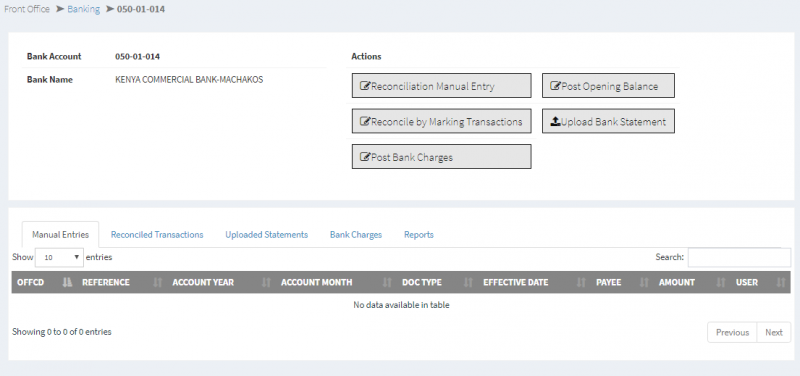
Task: Open the Show entries count dropdown
Action: click(x=59, y=257)
